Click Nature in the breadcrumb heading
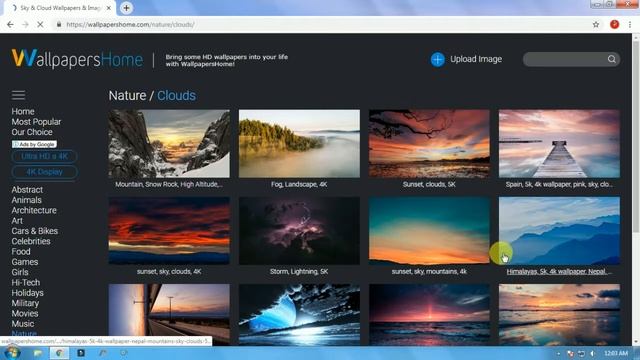 pos(127,96)
